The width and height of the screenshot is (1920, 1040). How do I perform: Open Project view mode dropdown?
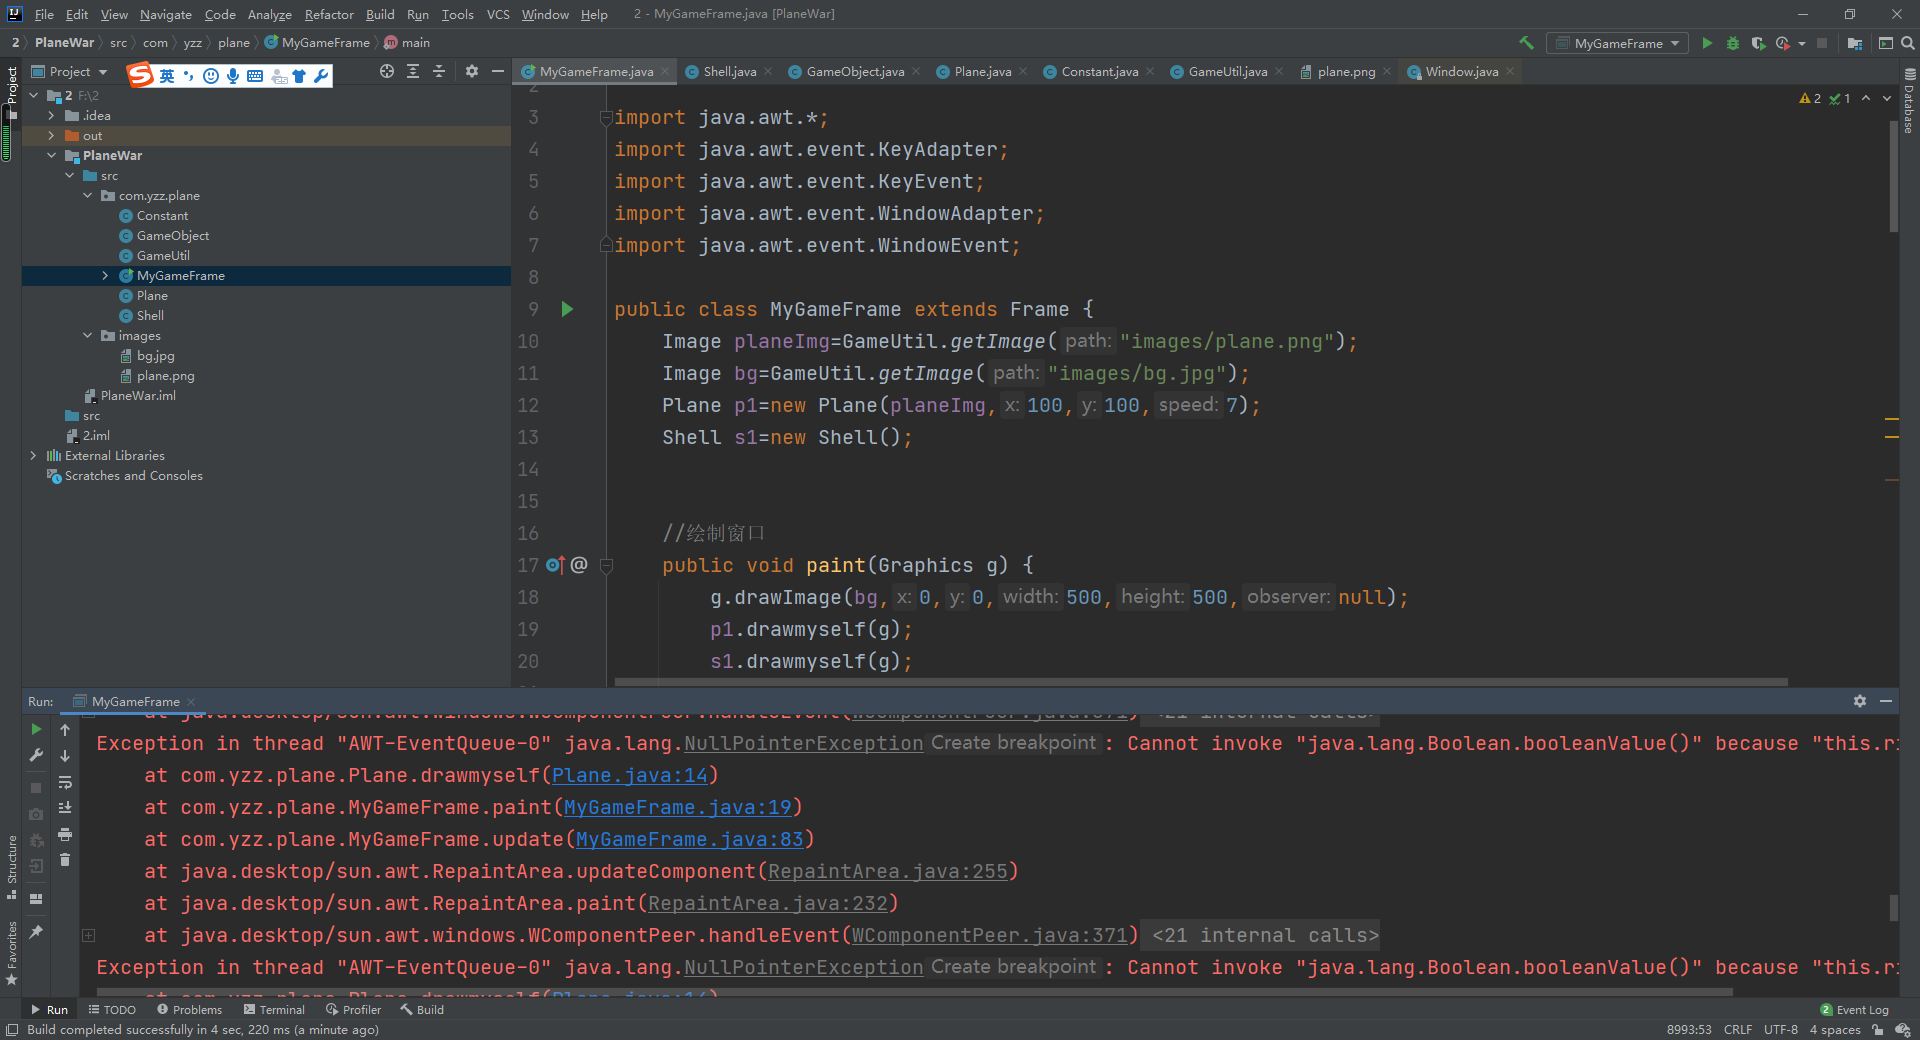(x=70, y=71)
